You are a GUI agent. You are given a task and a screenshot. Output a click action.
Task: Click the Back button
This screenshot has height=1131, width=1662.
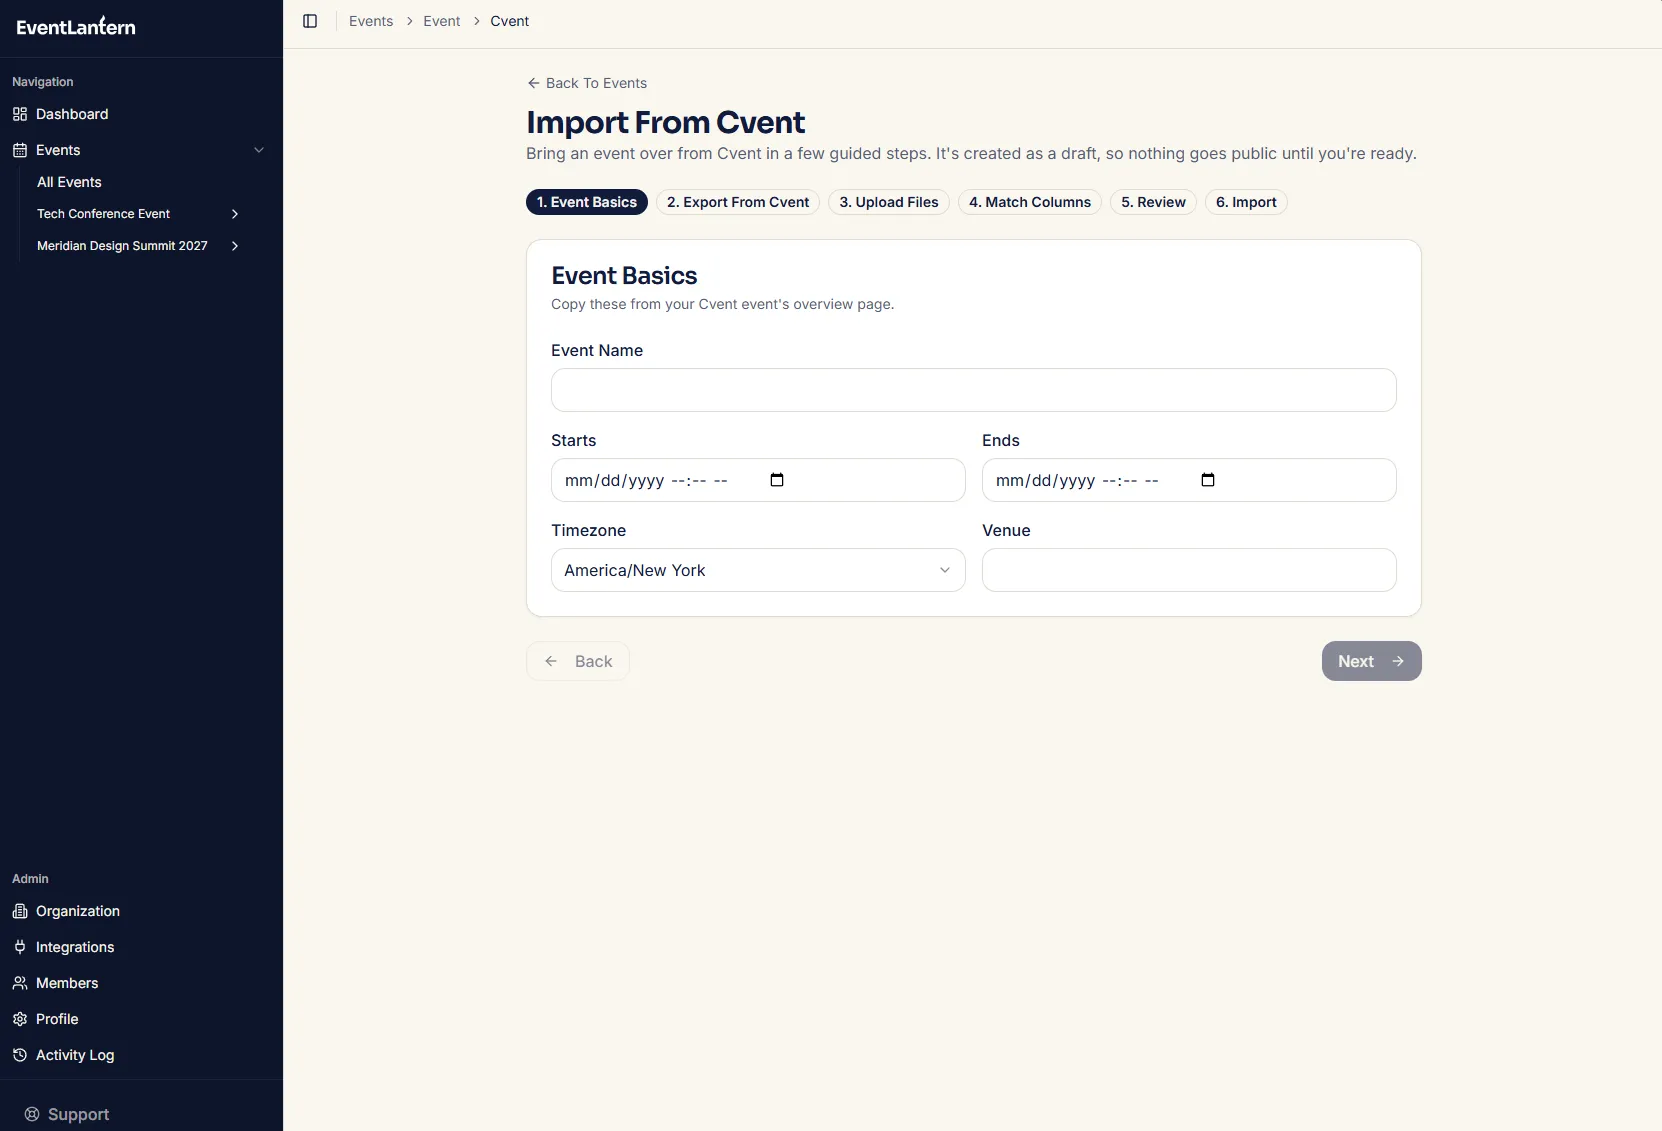pyautogui.click(x=578, y=661)
